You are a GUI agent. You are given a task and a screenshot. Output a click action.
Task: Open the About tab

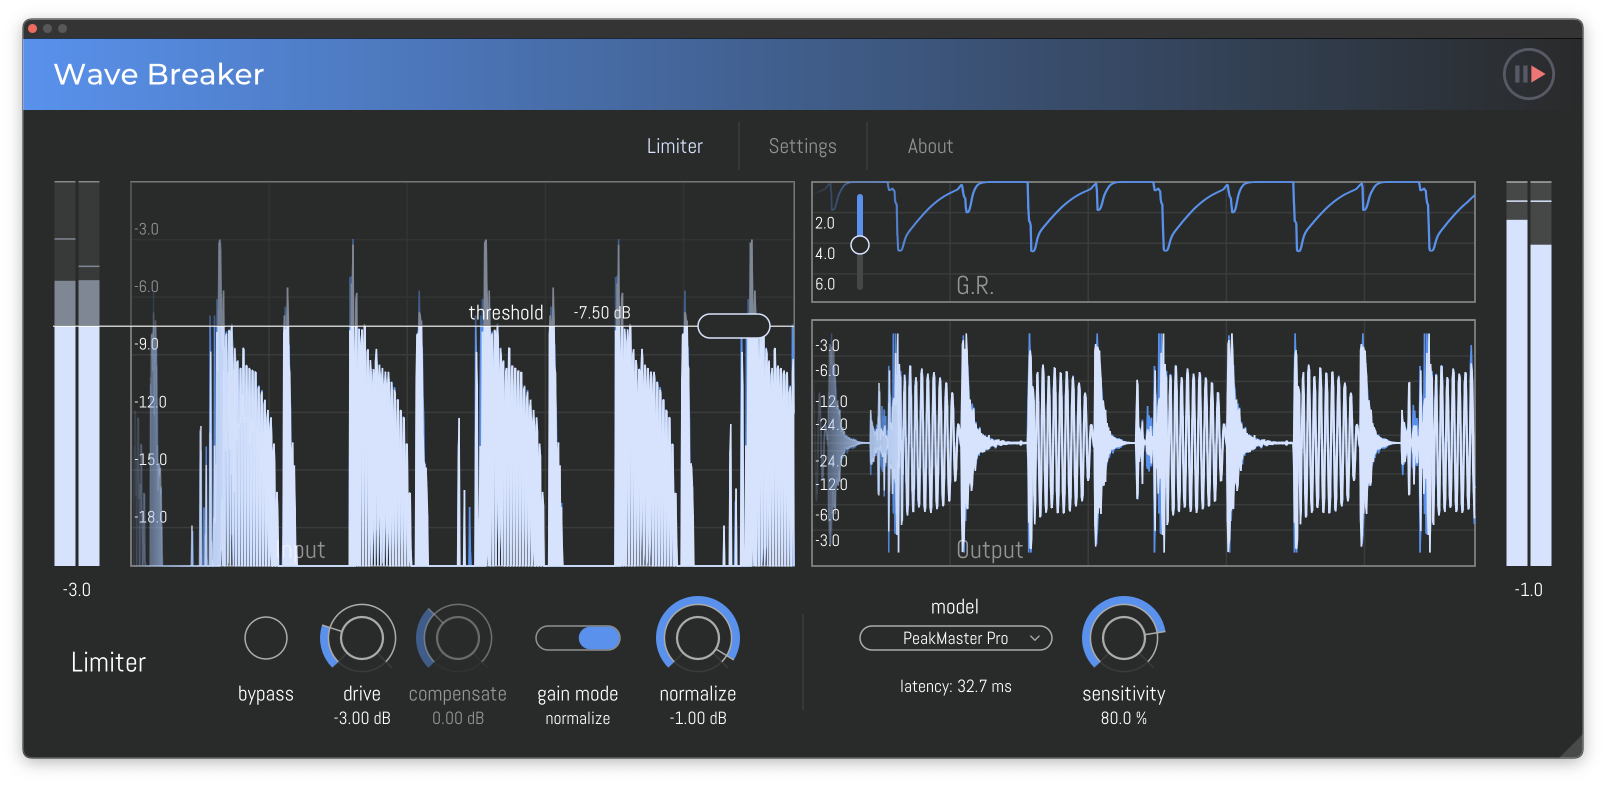pos(930,146)
